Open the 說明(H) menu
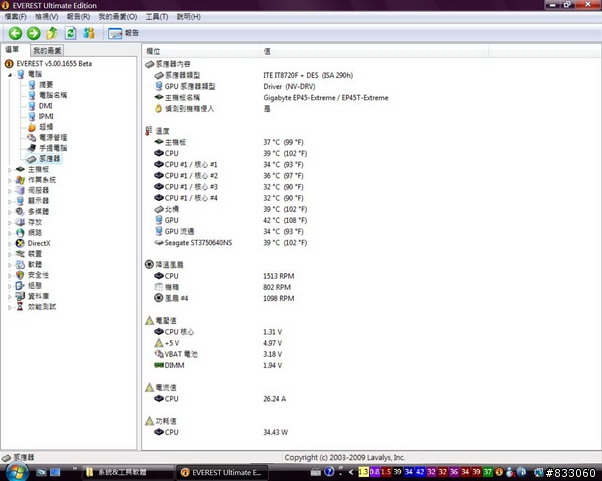This screenshot has height=481, width=602. pos(189,17)
